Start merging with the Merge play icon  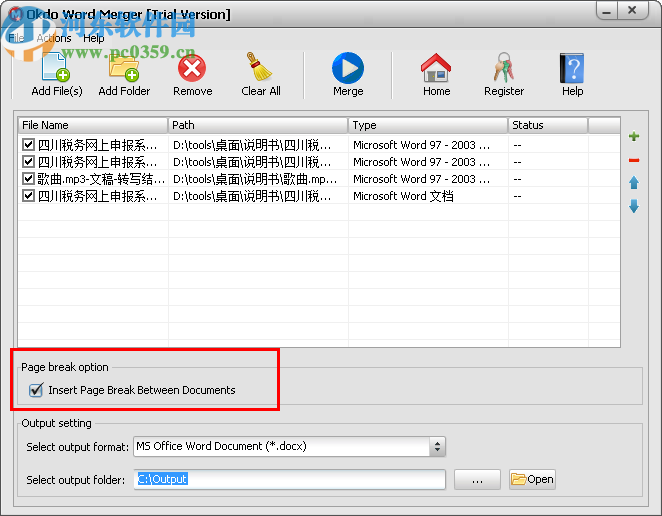tap(348, 68)
